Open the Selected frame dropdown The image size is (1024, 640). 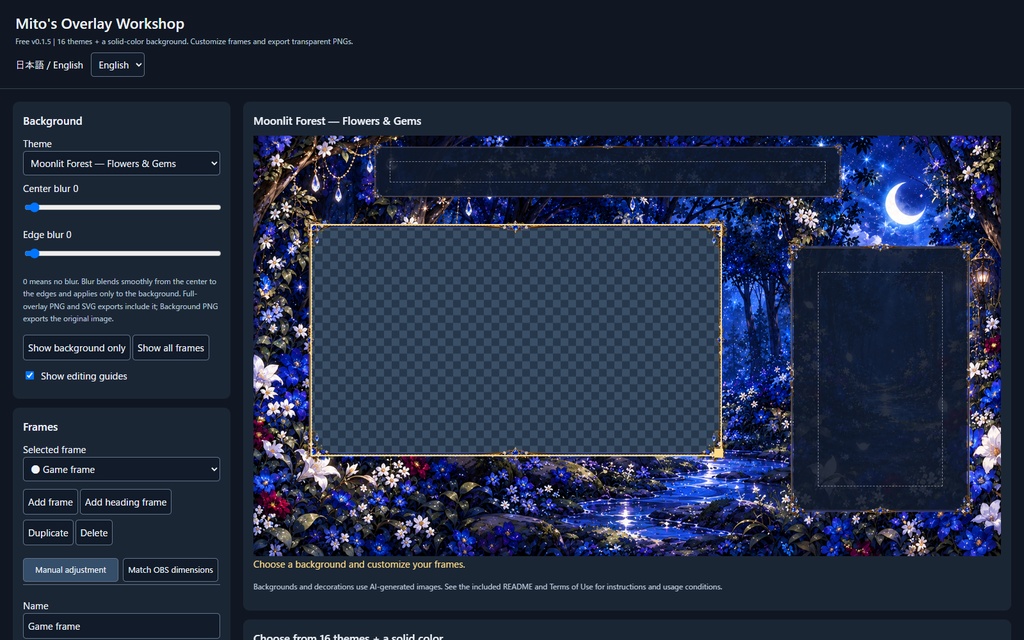(x=121, y=469)
